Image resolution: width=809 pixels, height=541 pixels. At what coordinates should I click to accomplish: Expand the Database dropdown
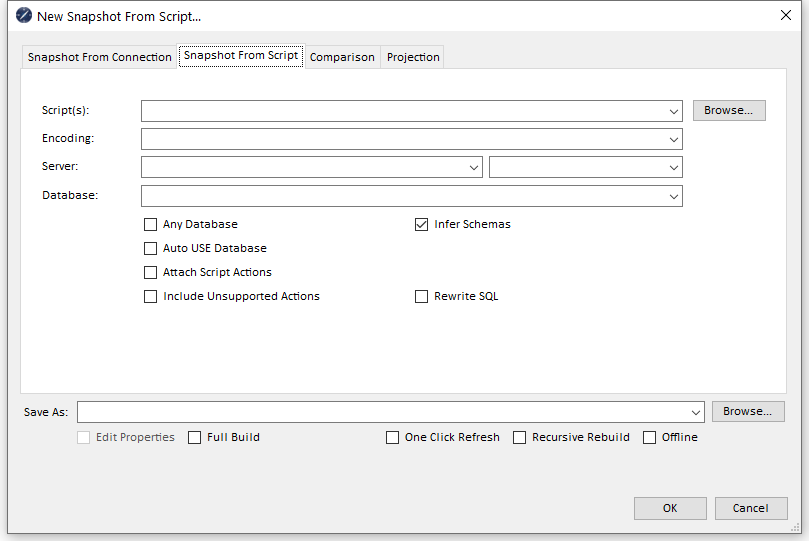[675, 196]
